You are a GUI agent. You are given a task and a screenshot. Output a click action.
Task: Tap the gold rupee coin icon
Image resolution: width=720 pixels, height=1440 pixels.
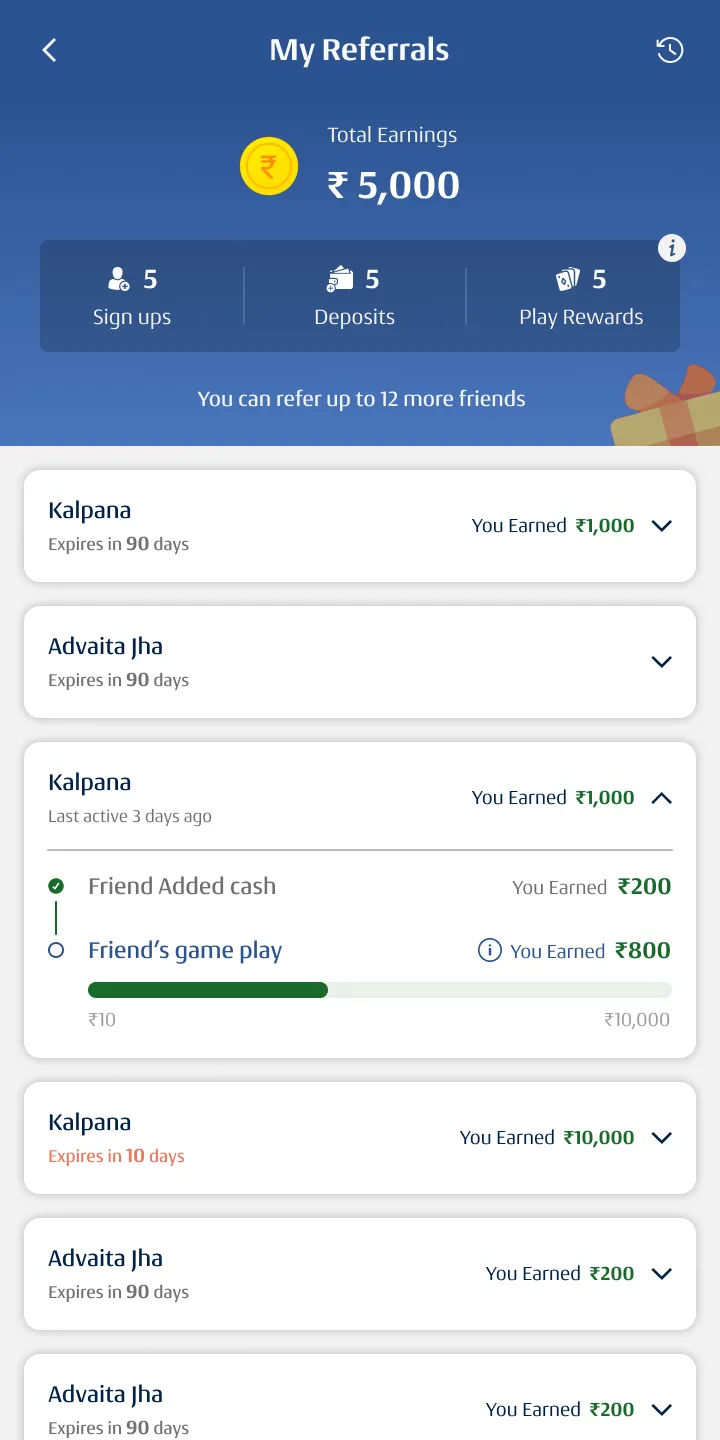point(269,166)
